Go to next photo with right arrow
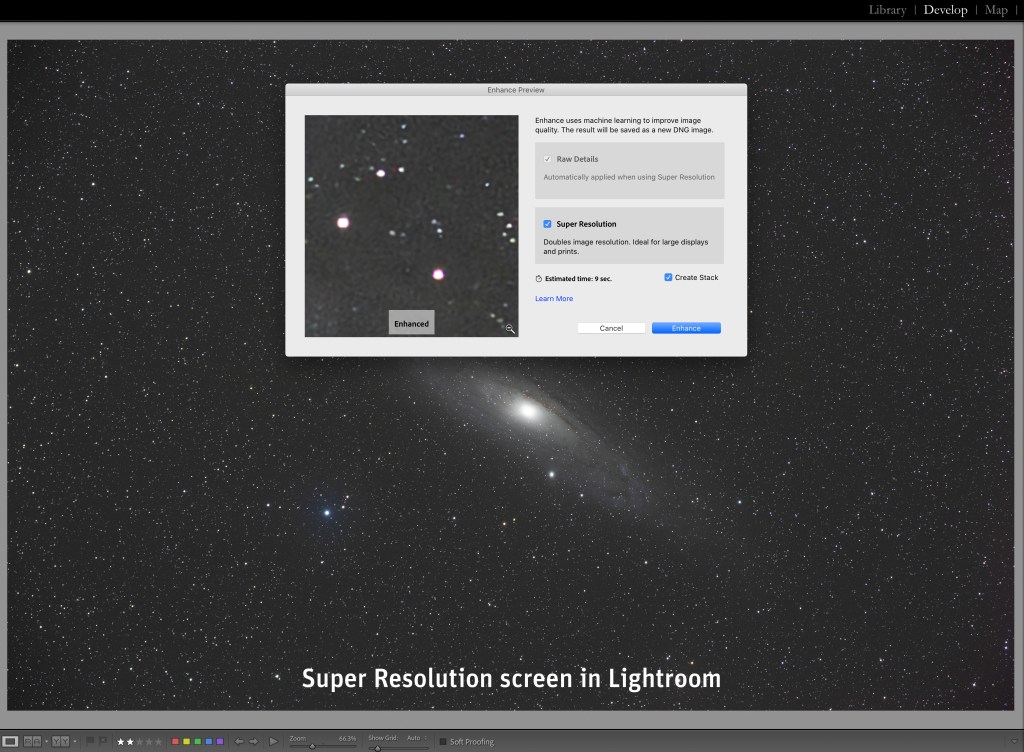The height and width of the screenshot is (752, 1024). tap(254, 741)
